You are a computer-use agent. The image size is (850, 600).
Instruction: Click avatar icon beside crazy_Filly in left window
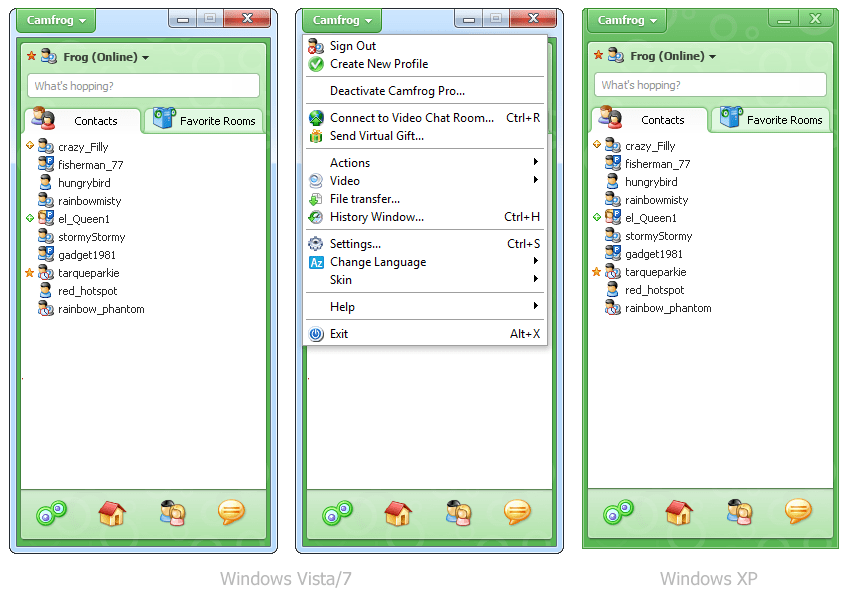(x=46, y=146)
